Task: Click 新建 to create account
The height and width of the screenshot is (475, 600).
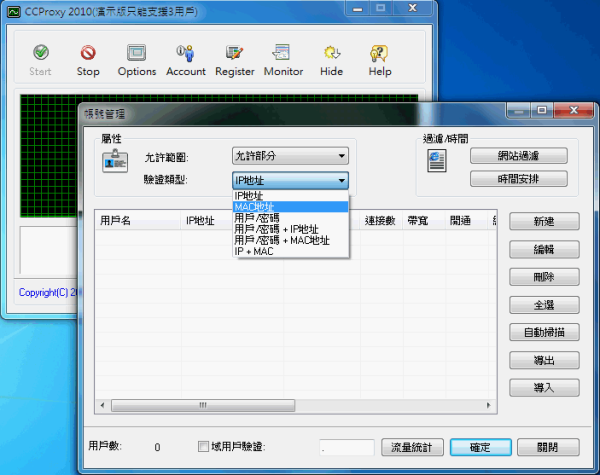Action: point(544,222)
